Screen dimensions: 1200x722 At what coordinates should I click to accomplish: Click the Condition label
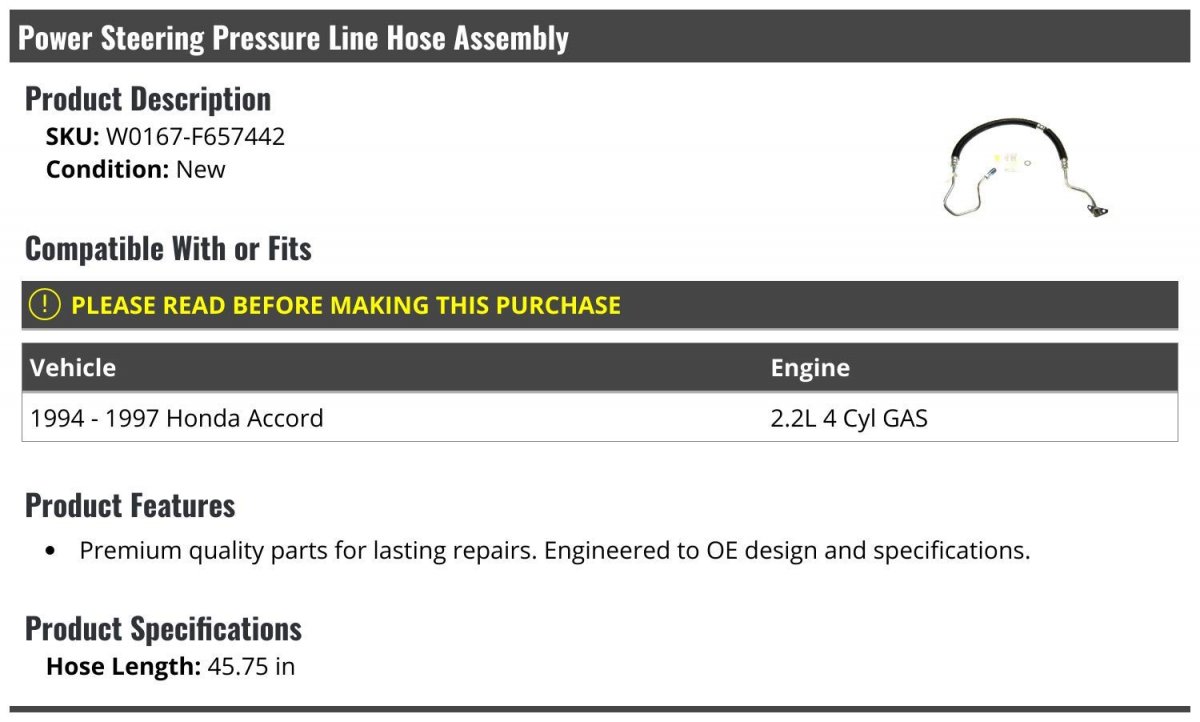point(107,170)
